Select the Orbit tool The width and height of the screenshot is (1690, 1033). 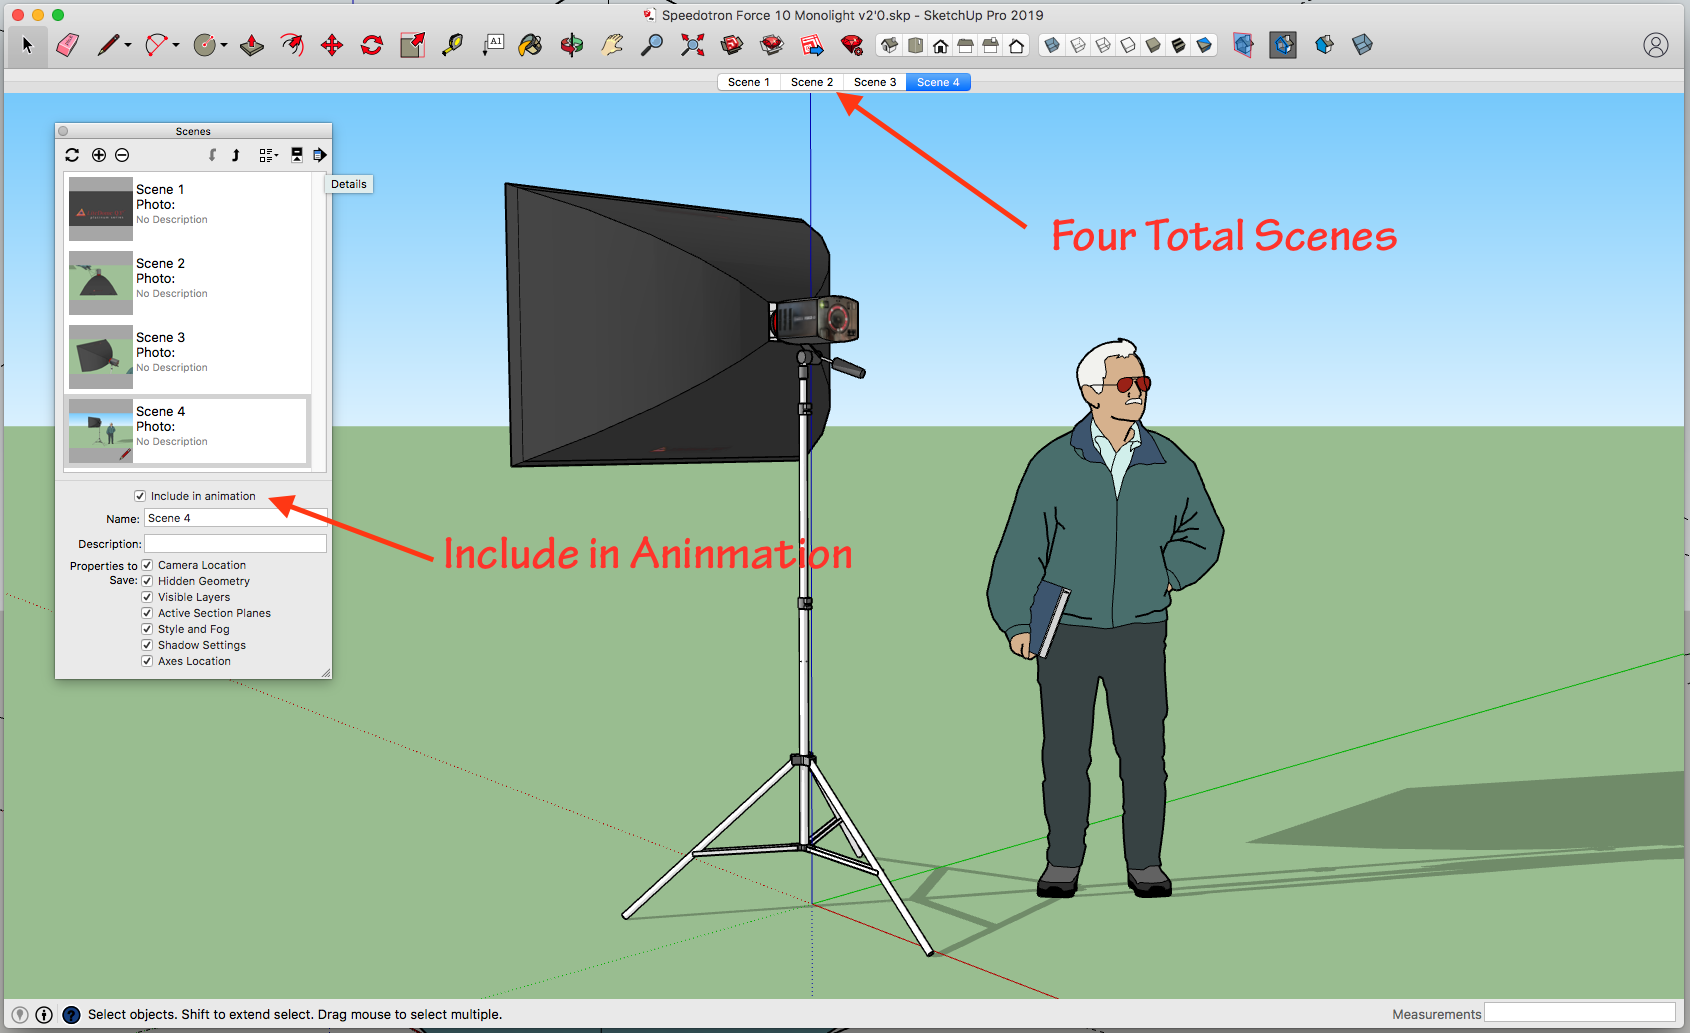(x=571, y=45)
